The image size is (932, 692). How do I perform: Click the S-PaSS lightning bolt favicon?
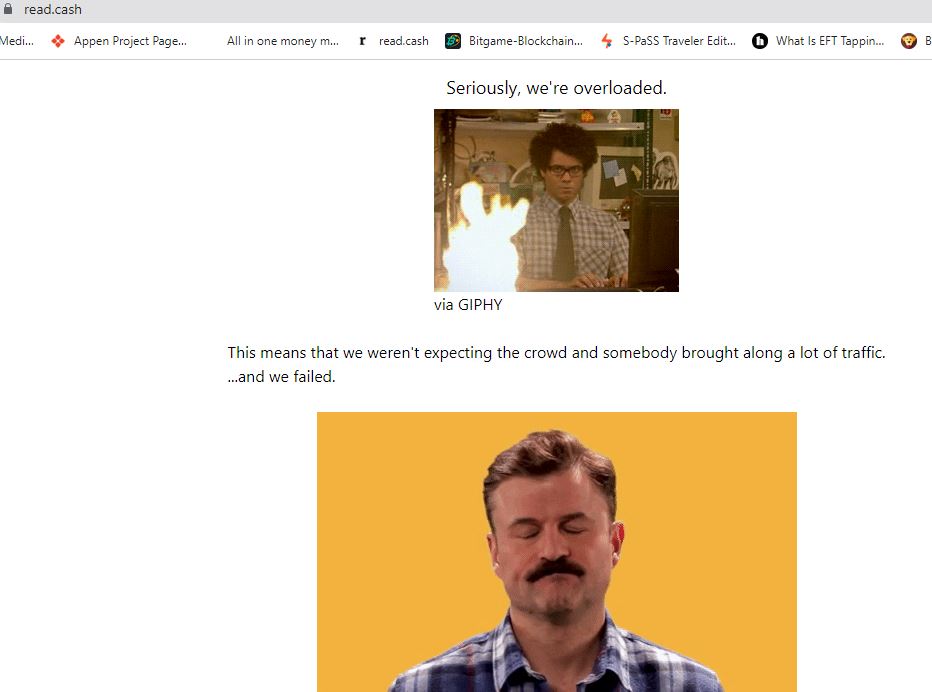point(606,41)
